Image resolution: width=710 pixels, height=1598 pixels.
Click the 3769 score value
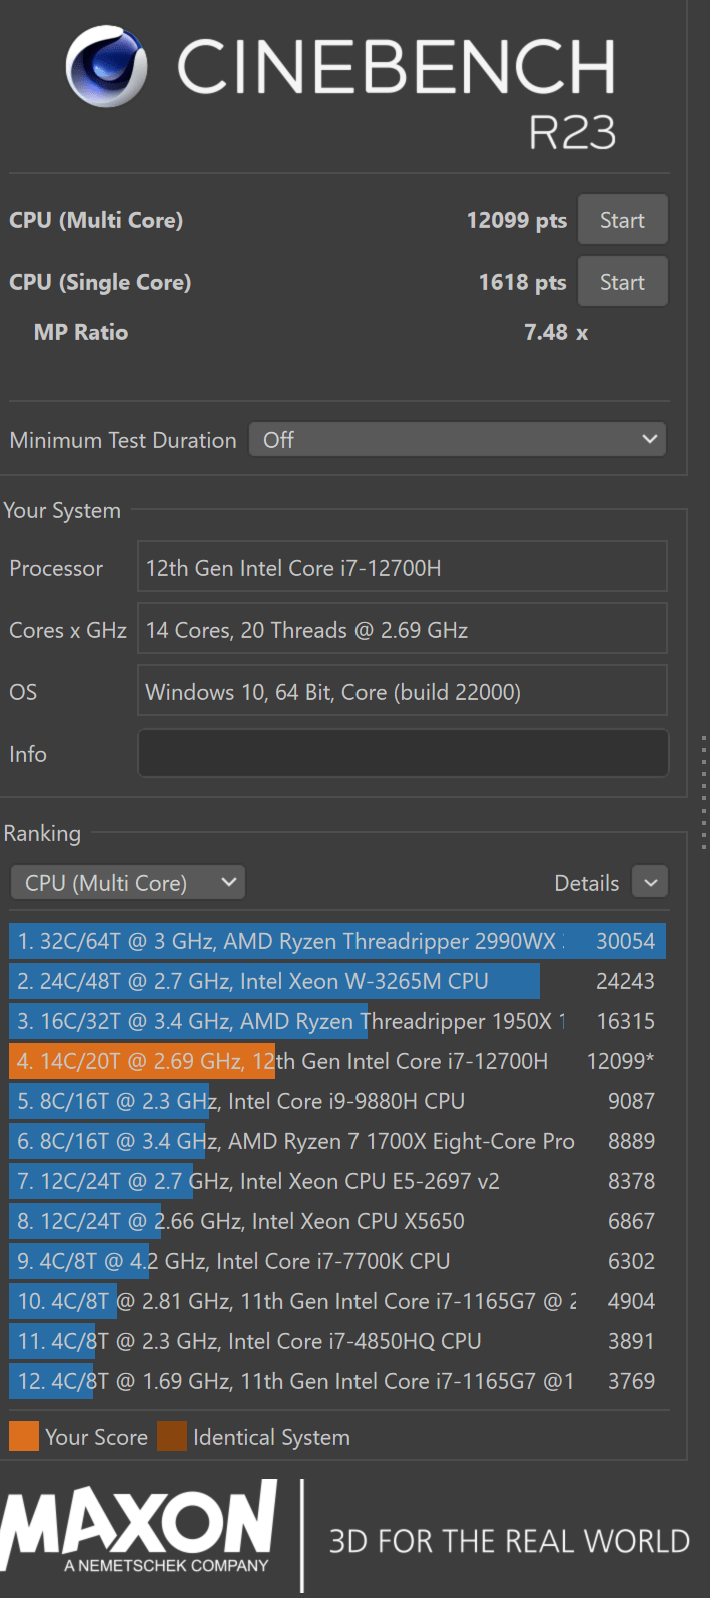[632, 1381]
